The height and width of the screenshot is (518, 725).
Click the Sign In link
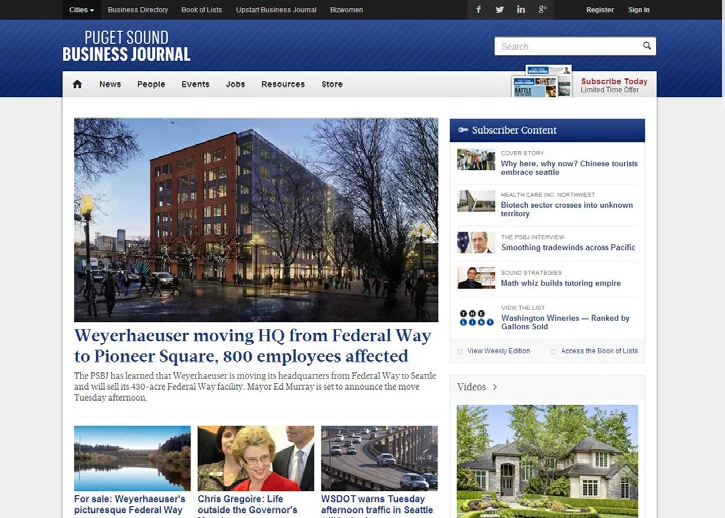[x=639, y=10]
